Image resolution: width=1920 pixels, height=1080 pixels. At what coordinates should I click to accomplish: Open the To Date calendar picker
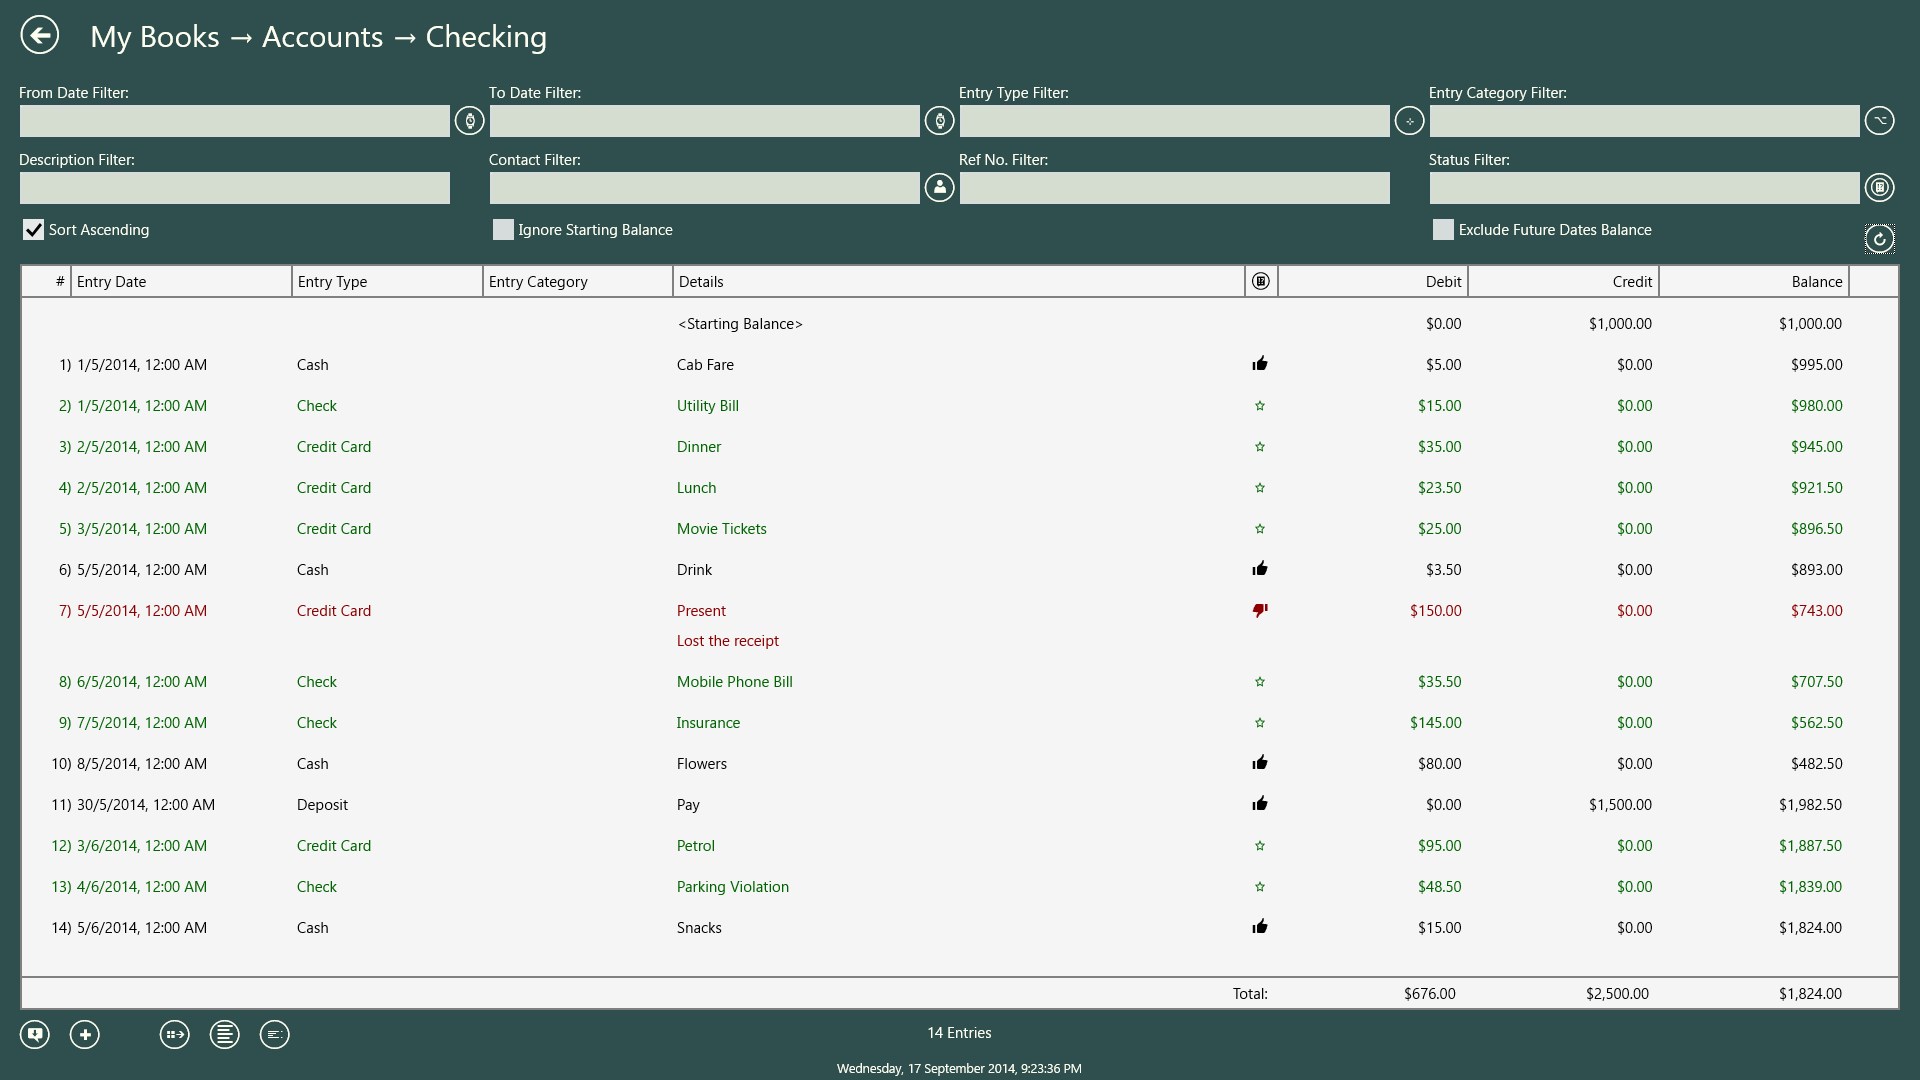coord(939,121)
